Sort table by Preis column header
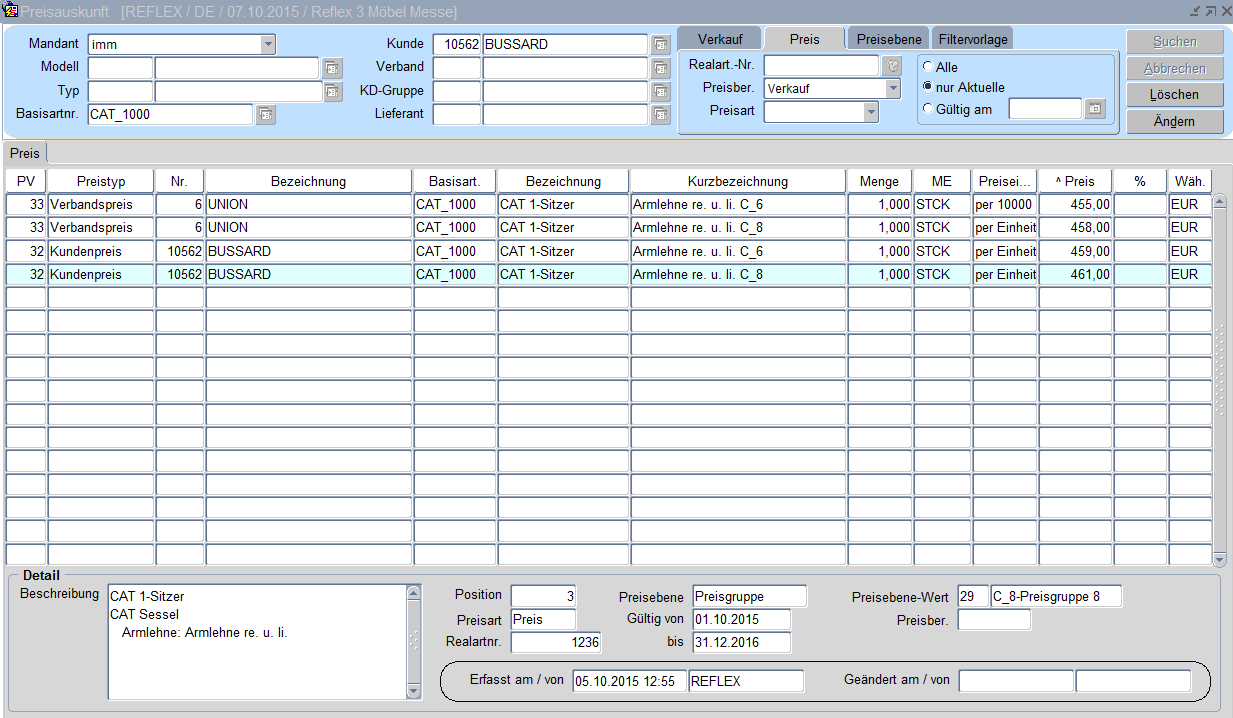Image resolution: width=1233 pixels, height=718 pixels. [x=1075, y=181]
